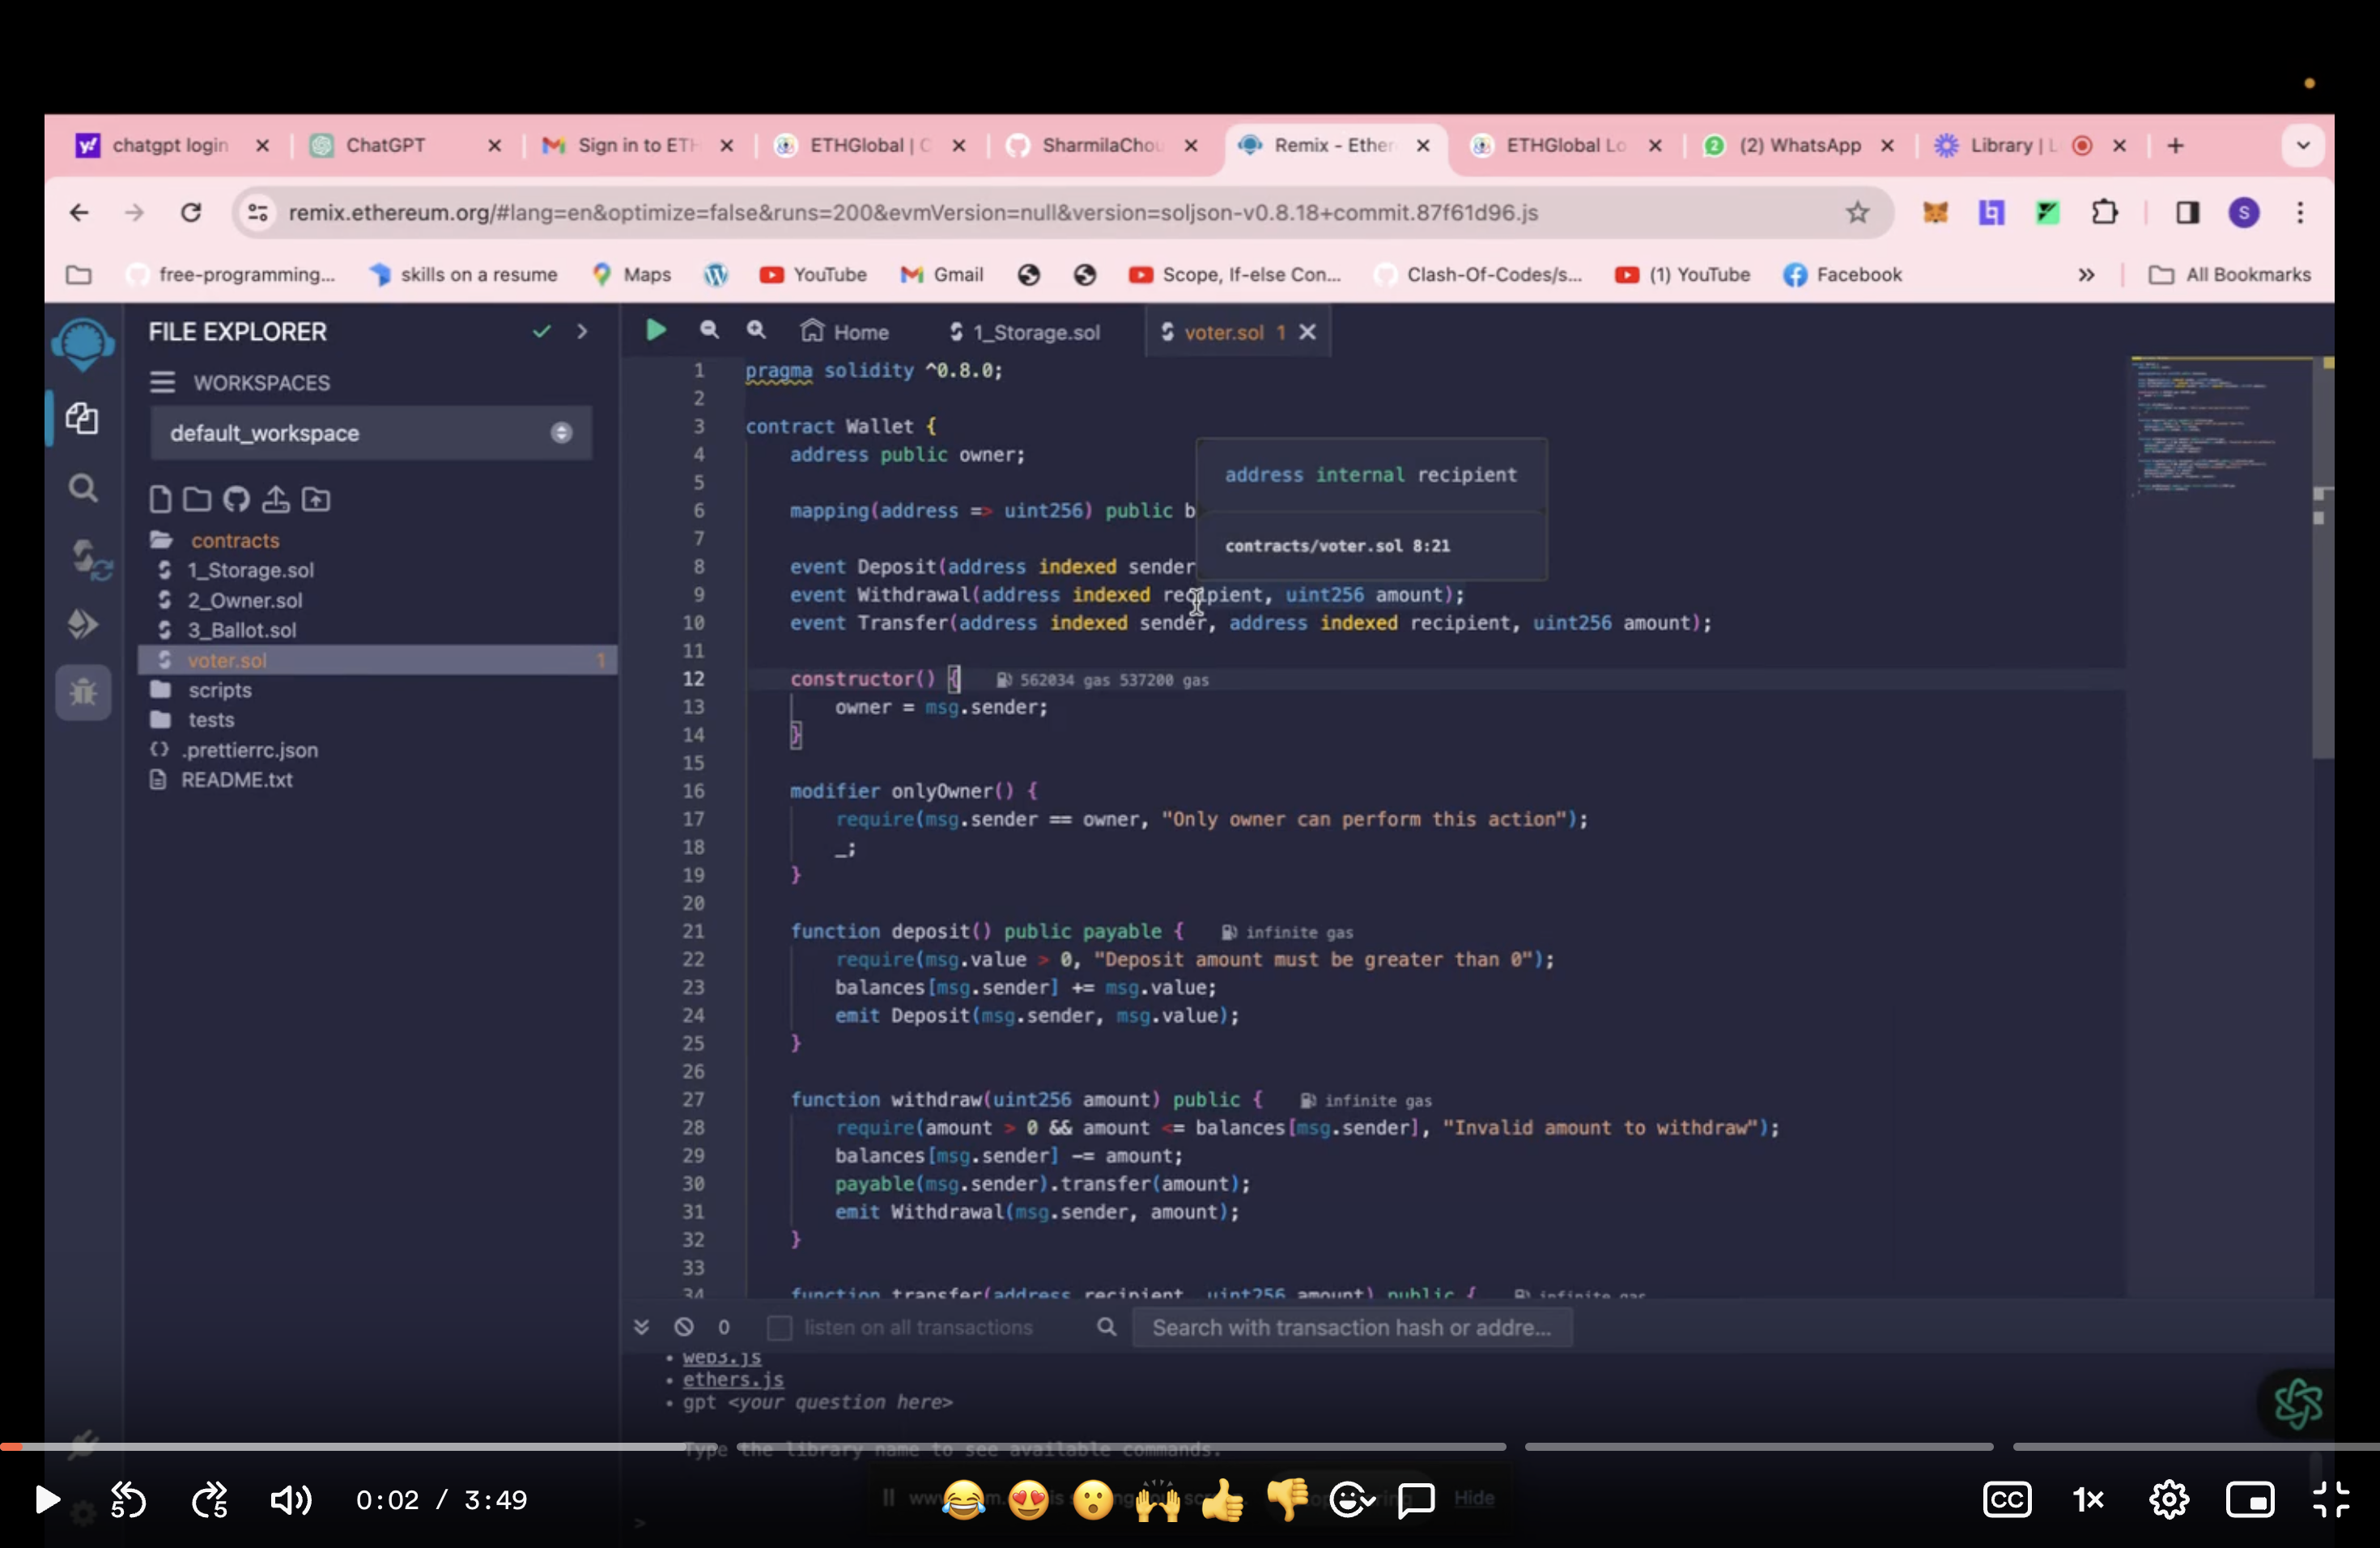Click the ethers.js link in terminal
Screen dimensions: 2380x1548
coord(733,1379)
